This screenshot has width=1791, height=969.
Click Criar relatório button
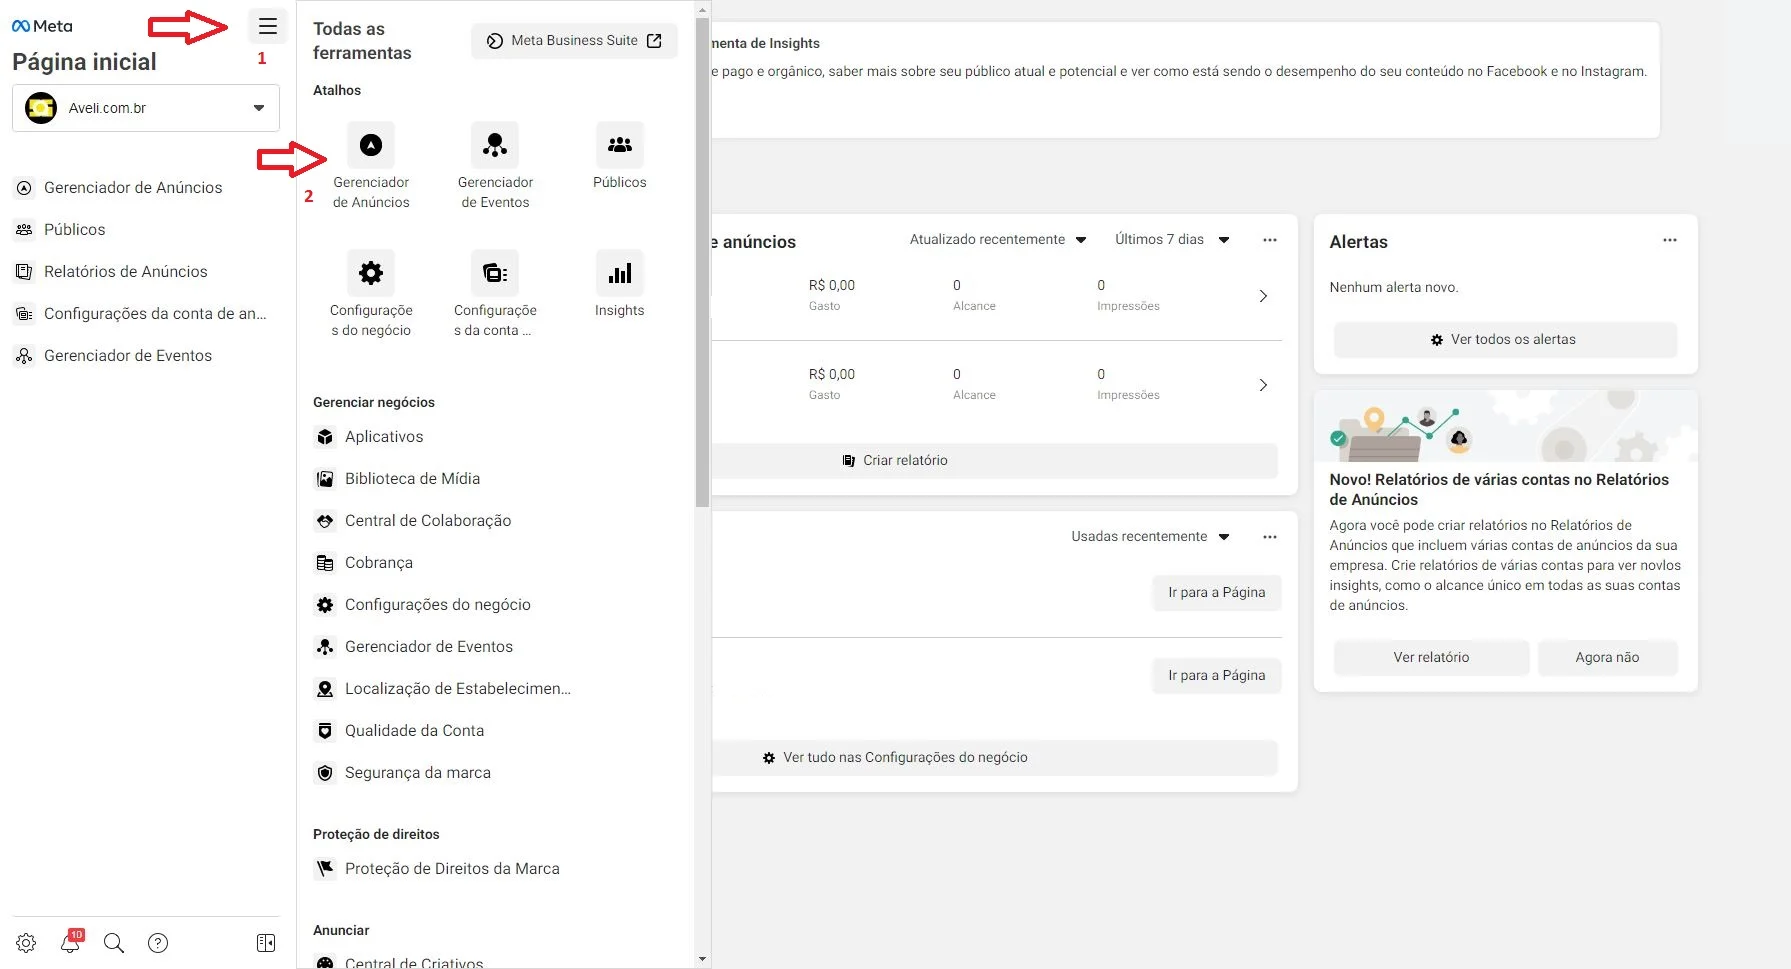click(x=995, y=461)
